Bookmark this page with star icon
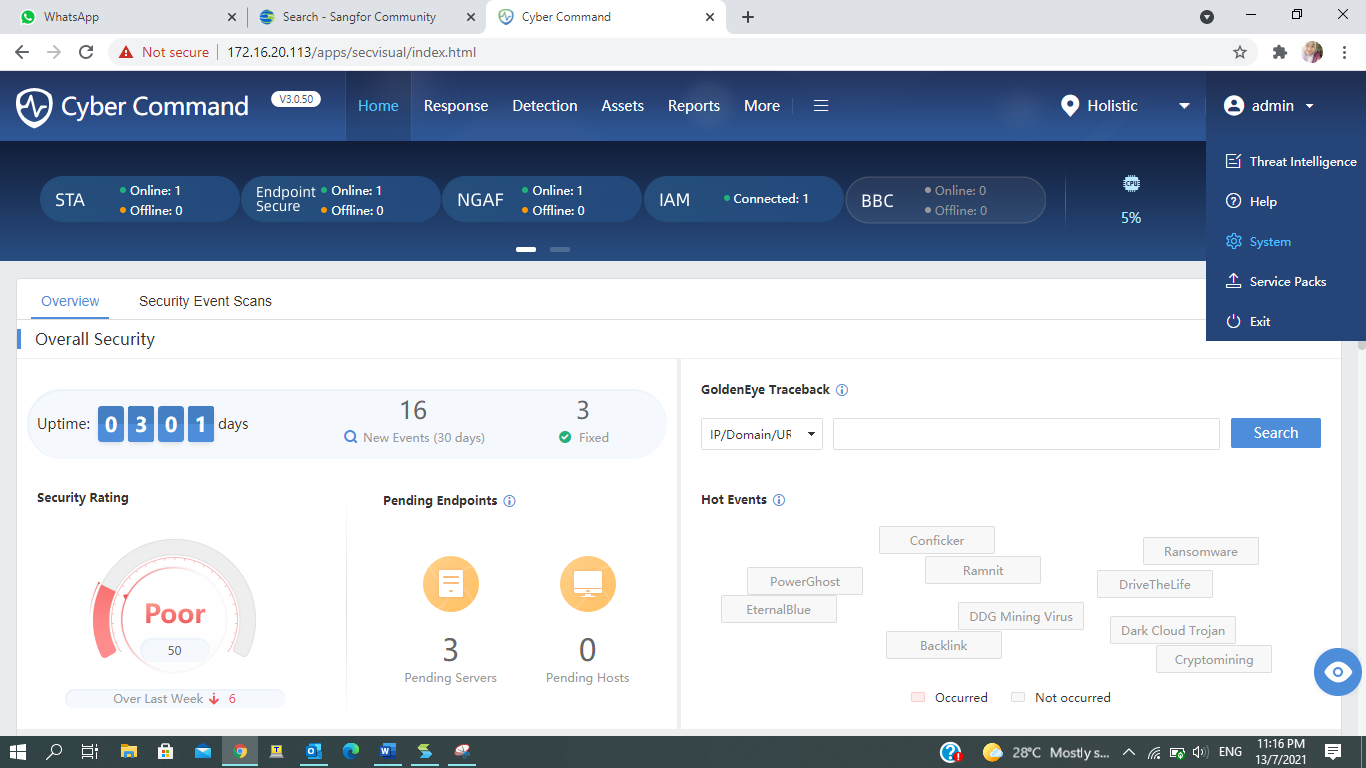Screen dimensions: 1366x768 1240,52
